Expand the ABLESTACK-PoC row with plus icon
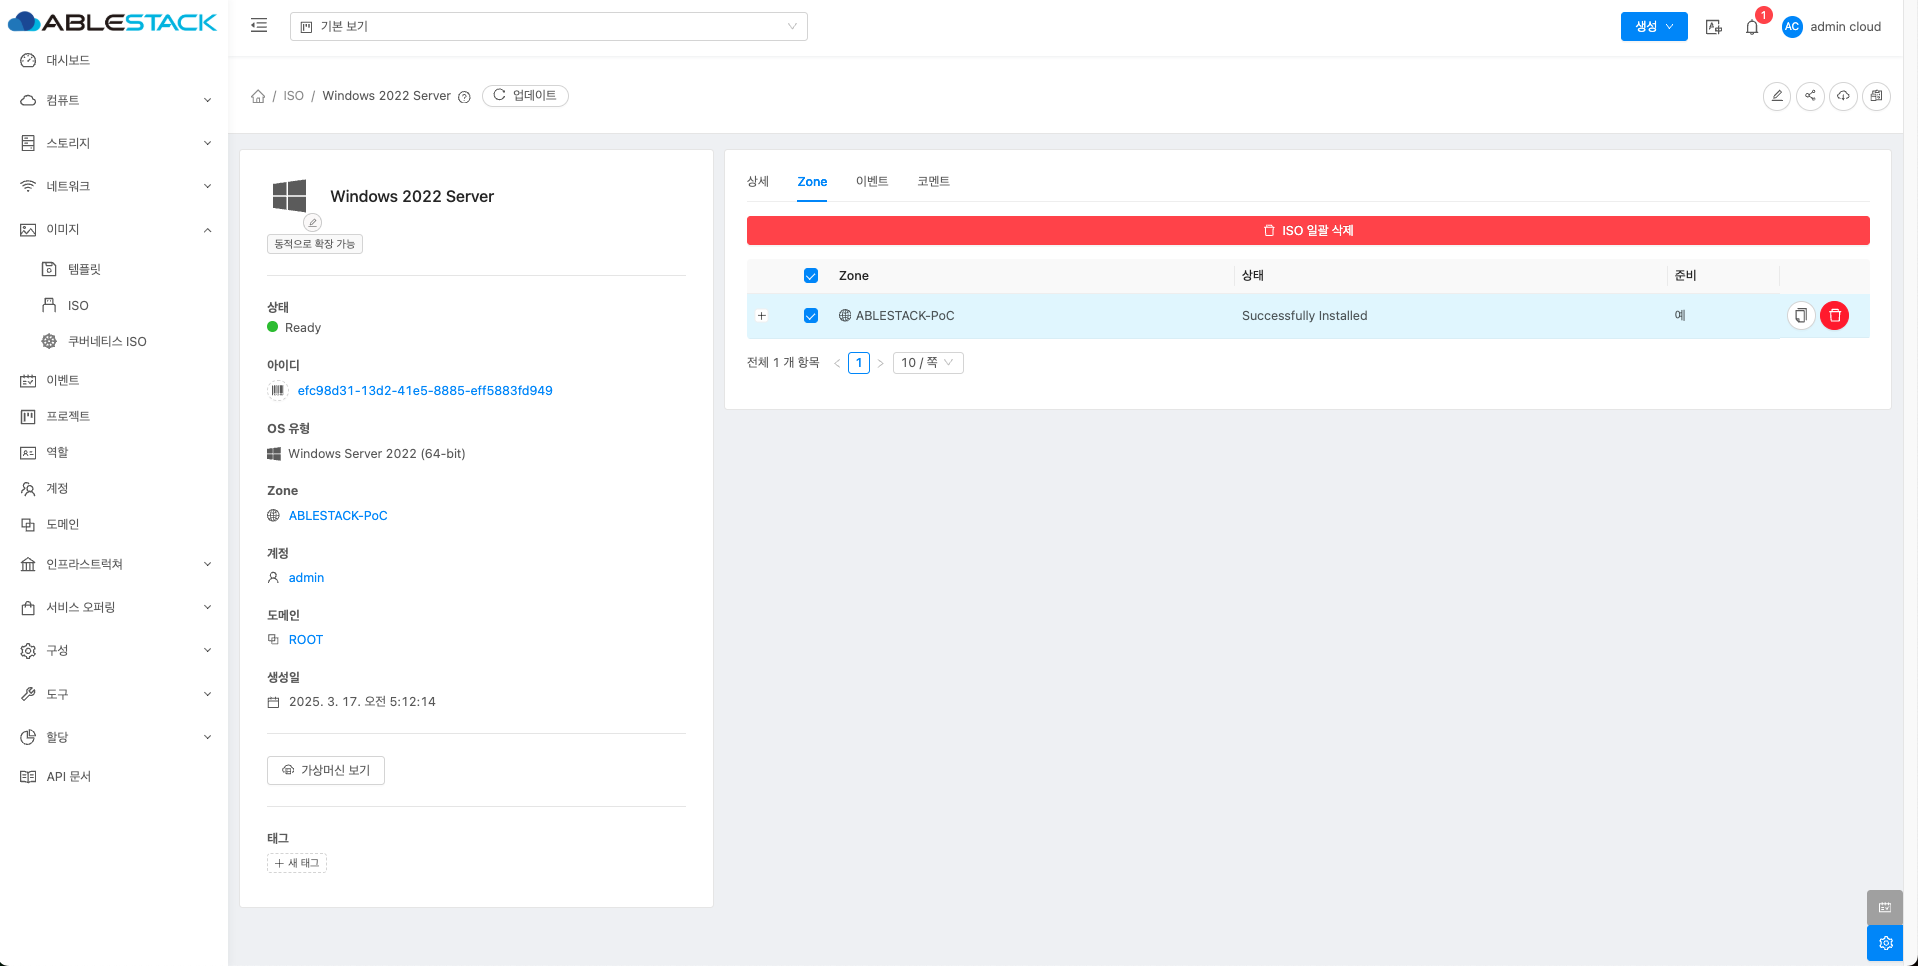Viewport: 1918px width, 966px height. click(762, 316)
